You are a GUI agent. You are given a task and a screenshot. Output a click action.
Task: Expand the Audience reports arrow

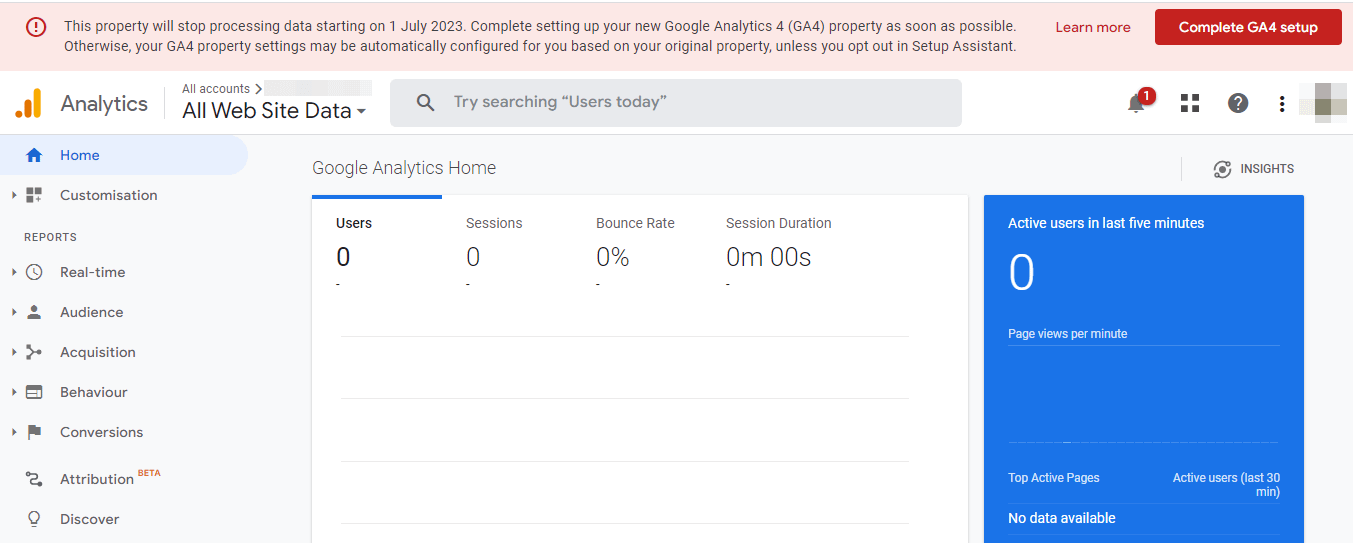tap(14, 312)
